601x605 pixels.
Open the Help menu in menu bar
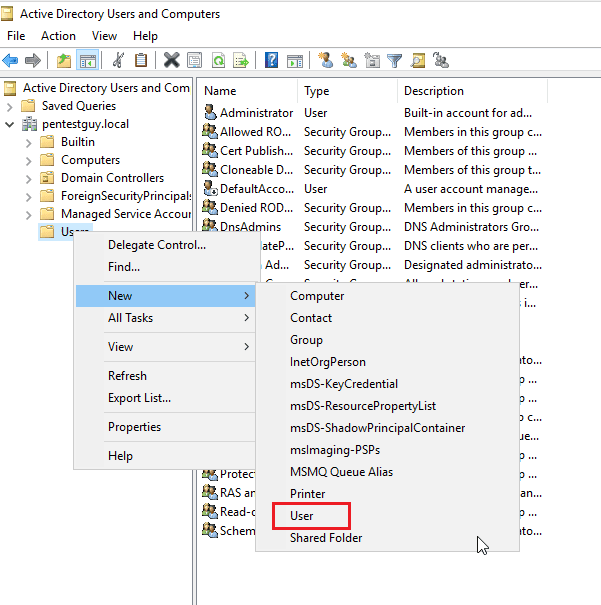145,36
